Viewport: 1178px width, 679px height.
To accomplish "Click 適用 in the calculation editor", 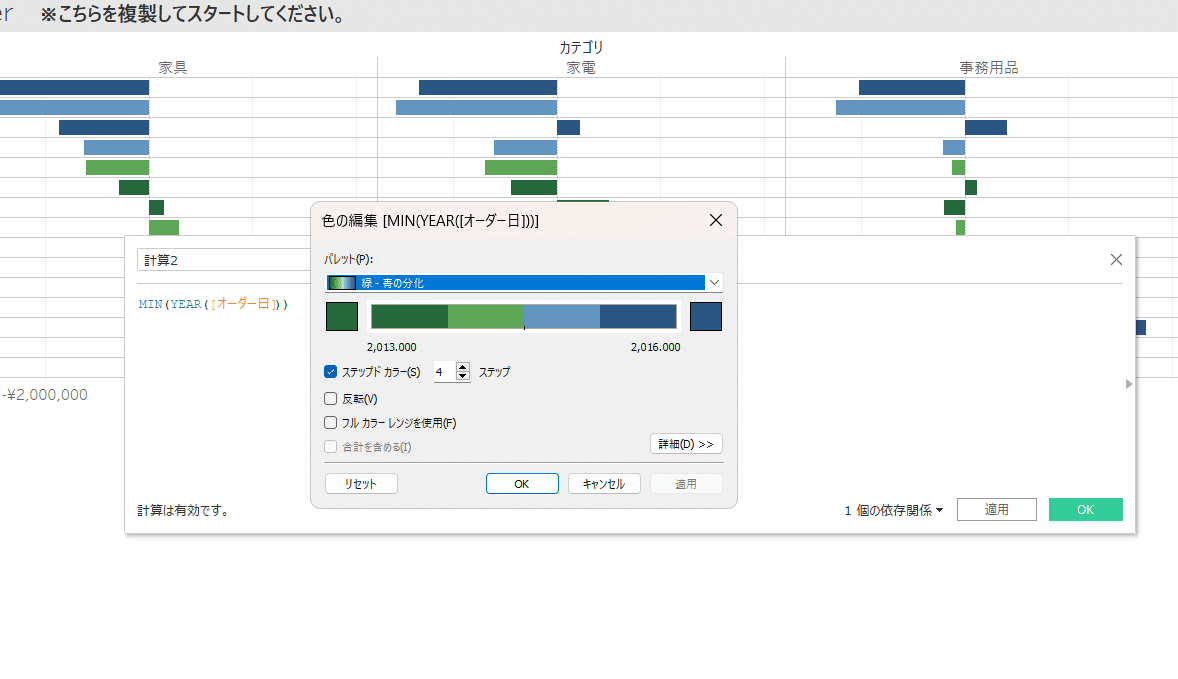I will [996, 509].
